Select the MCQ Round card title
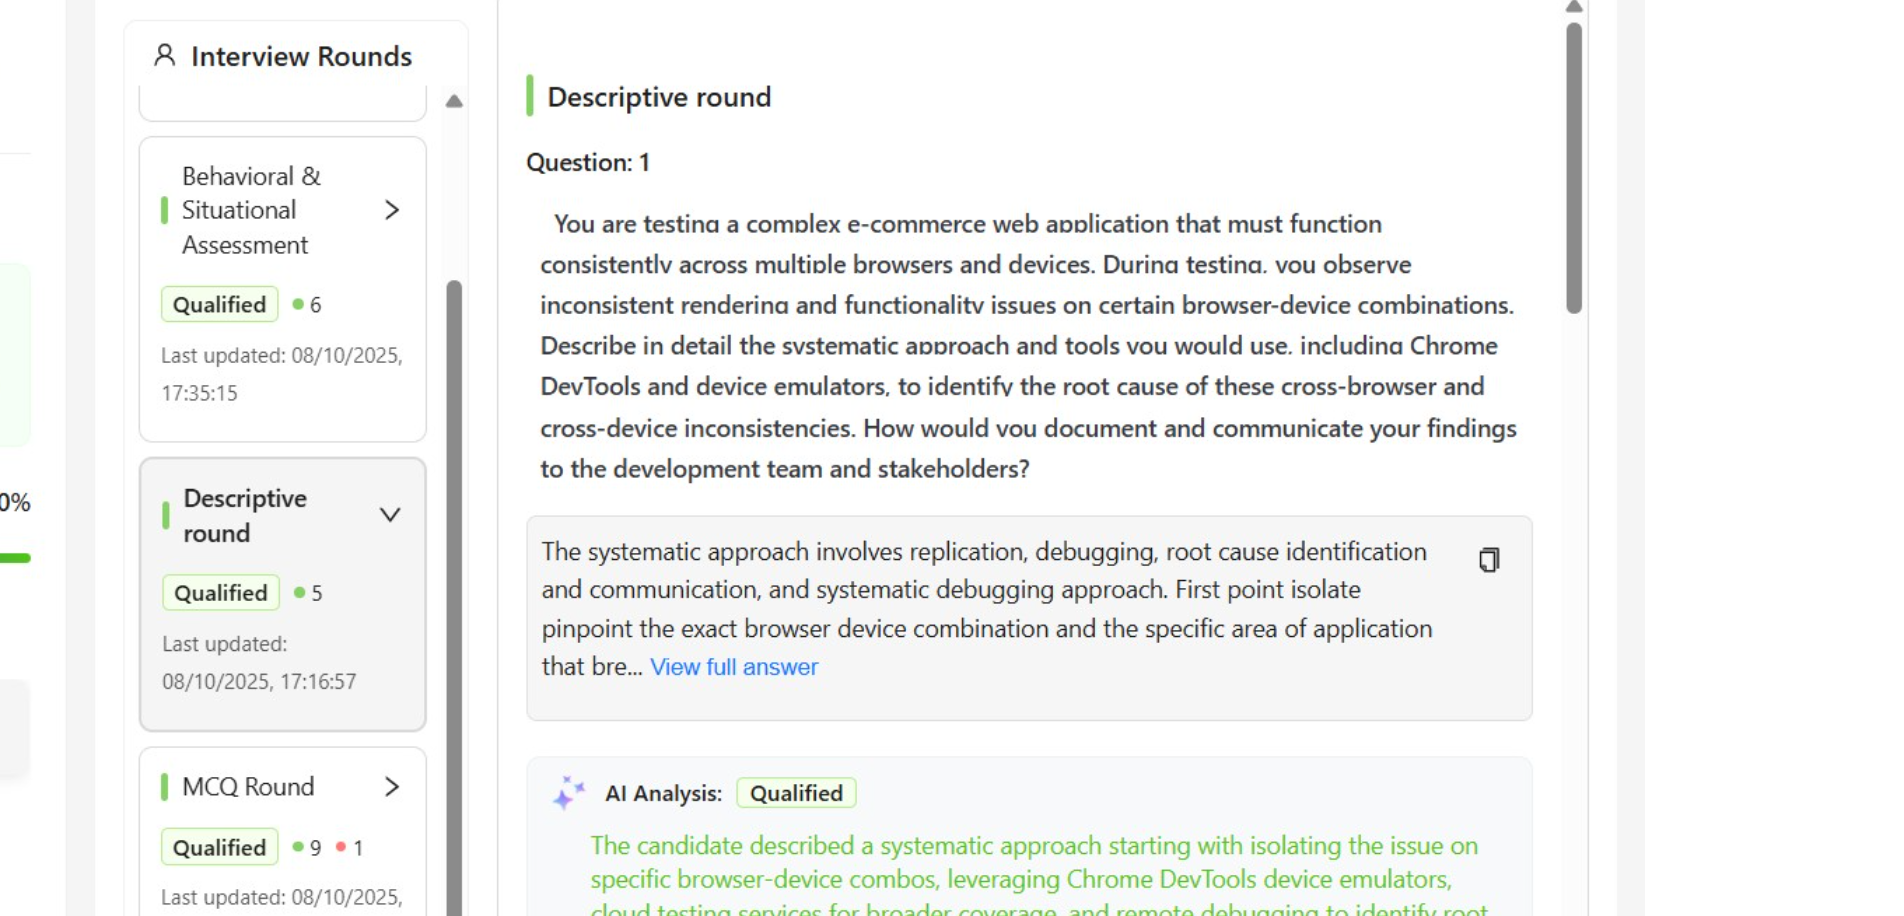Image resolution: width=1904 pixels, height=916 pixels. (x=248, y=787)
